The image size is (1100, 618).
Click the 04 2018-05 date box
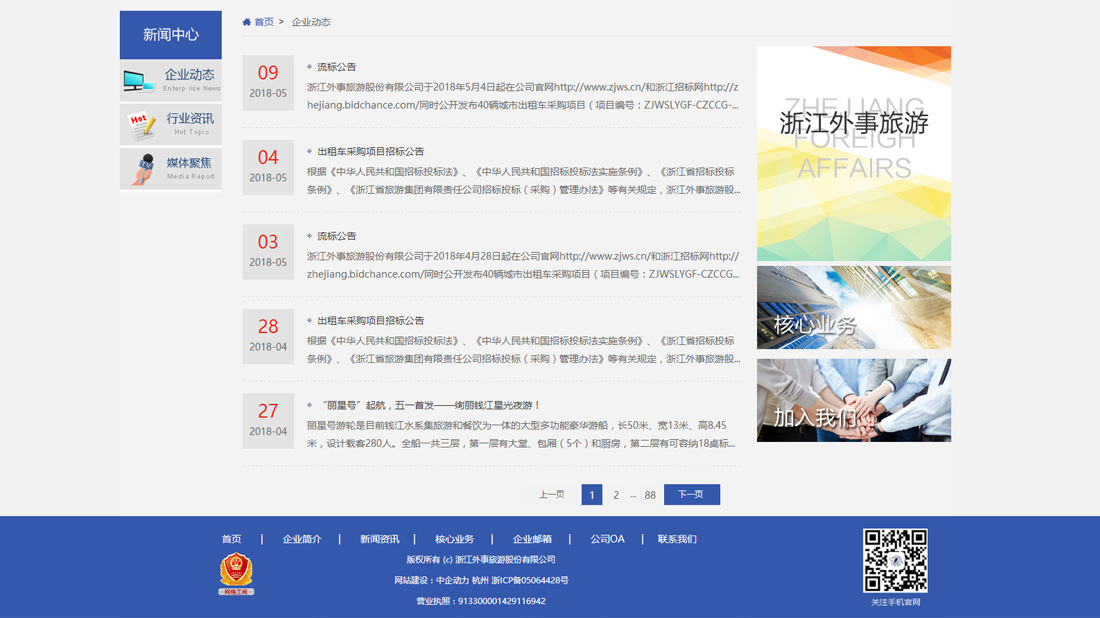click(x=268, y=167)
